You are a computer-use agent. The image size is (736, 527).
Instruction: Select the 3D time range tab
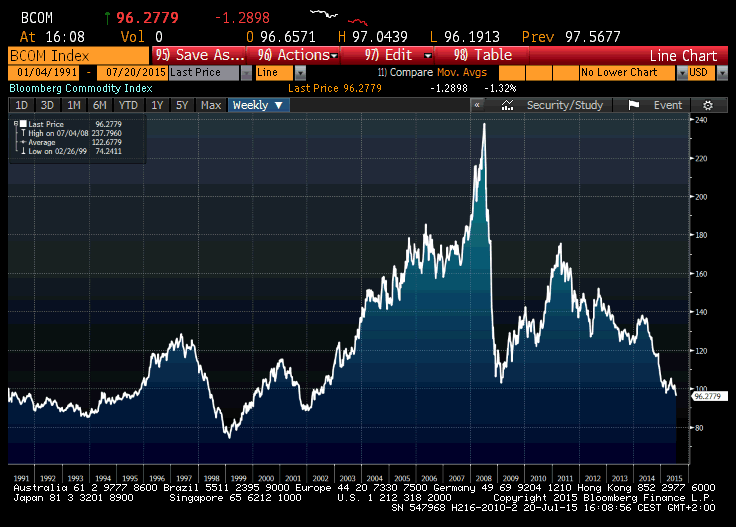[x=47, y=105]
